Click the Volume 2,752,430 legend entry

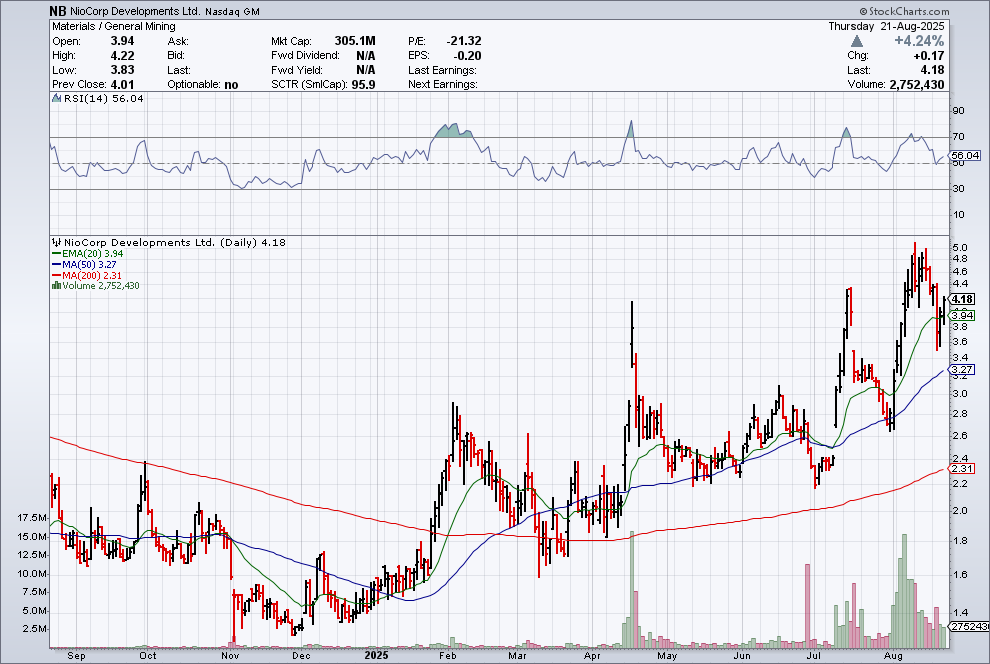coord(101,285)
